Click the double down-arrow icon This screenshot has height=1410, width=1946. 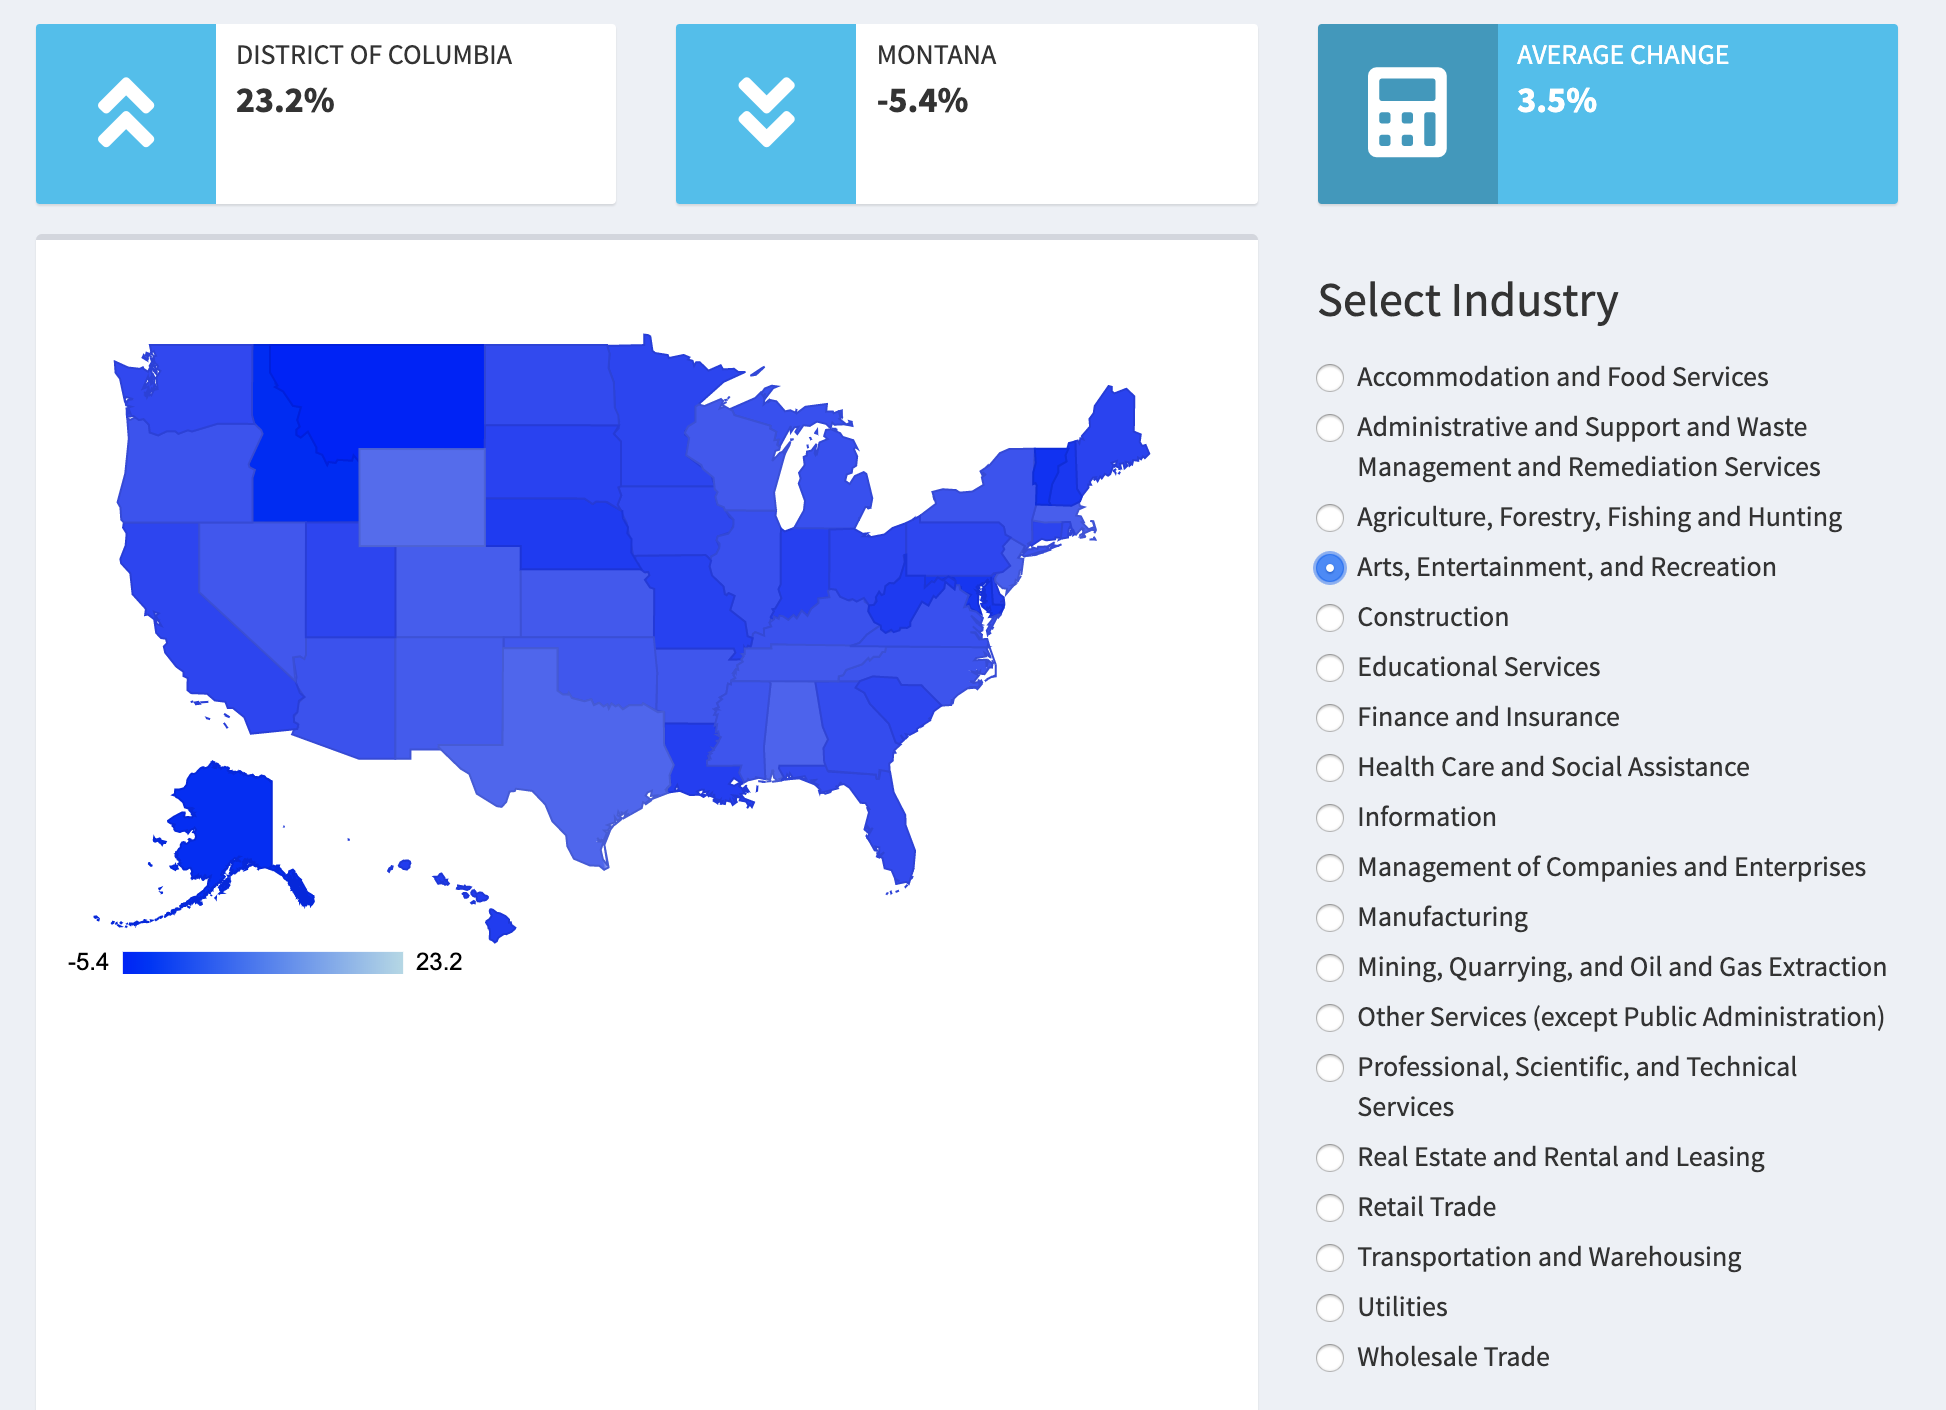click(x=766, y=113)
